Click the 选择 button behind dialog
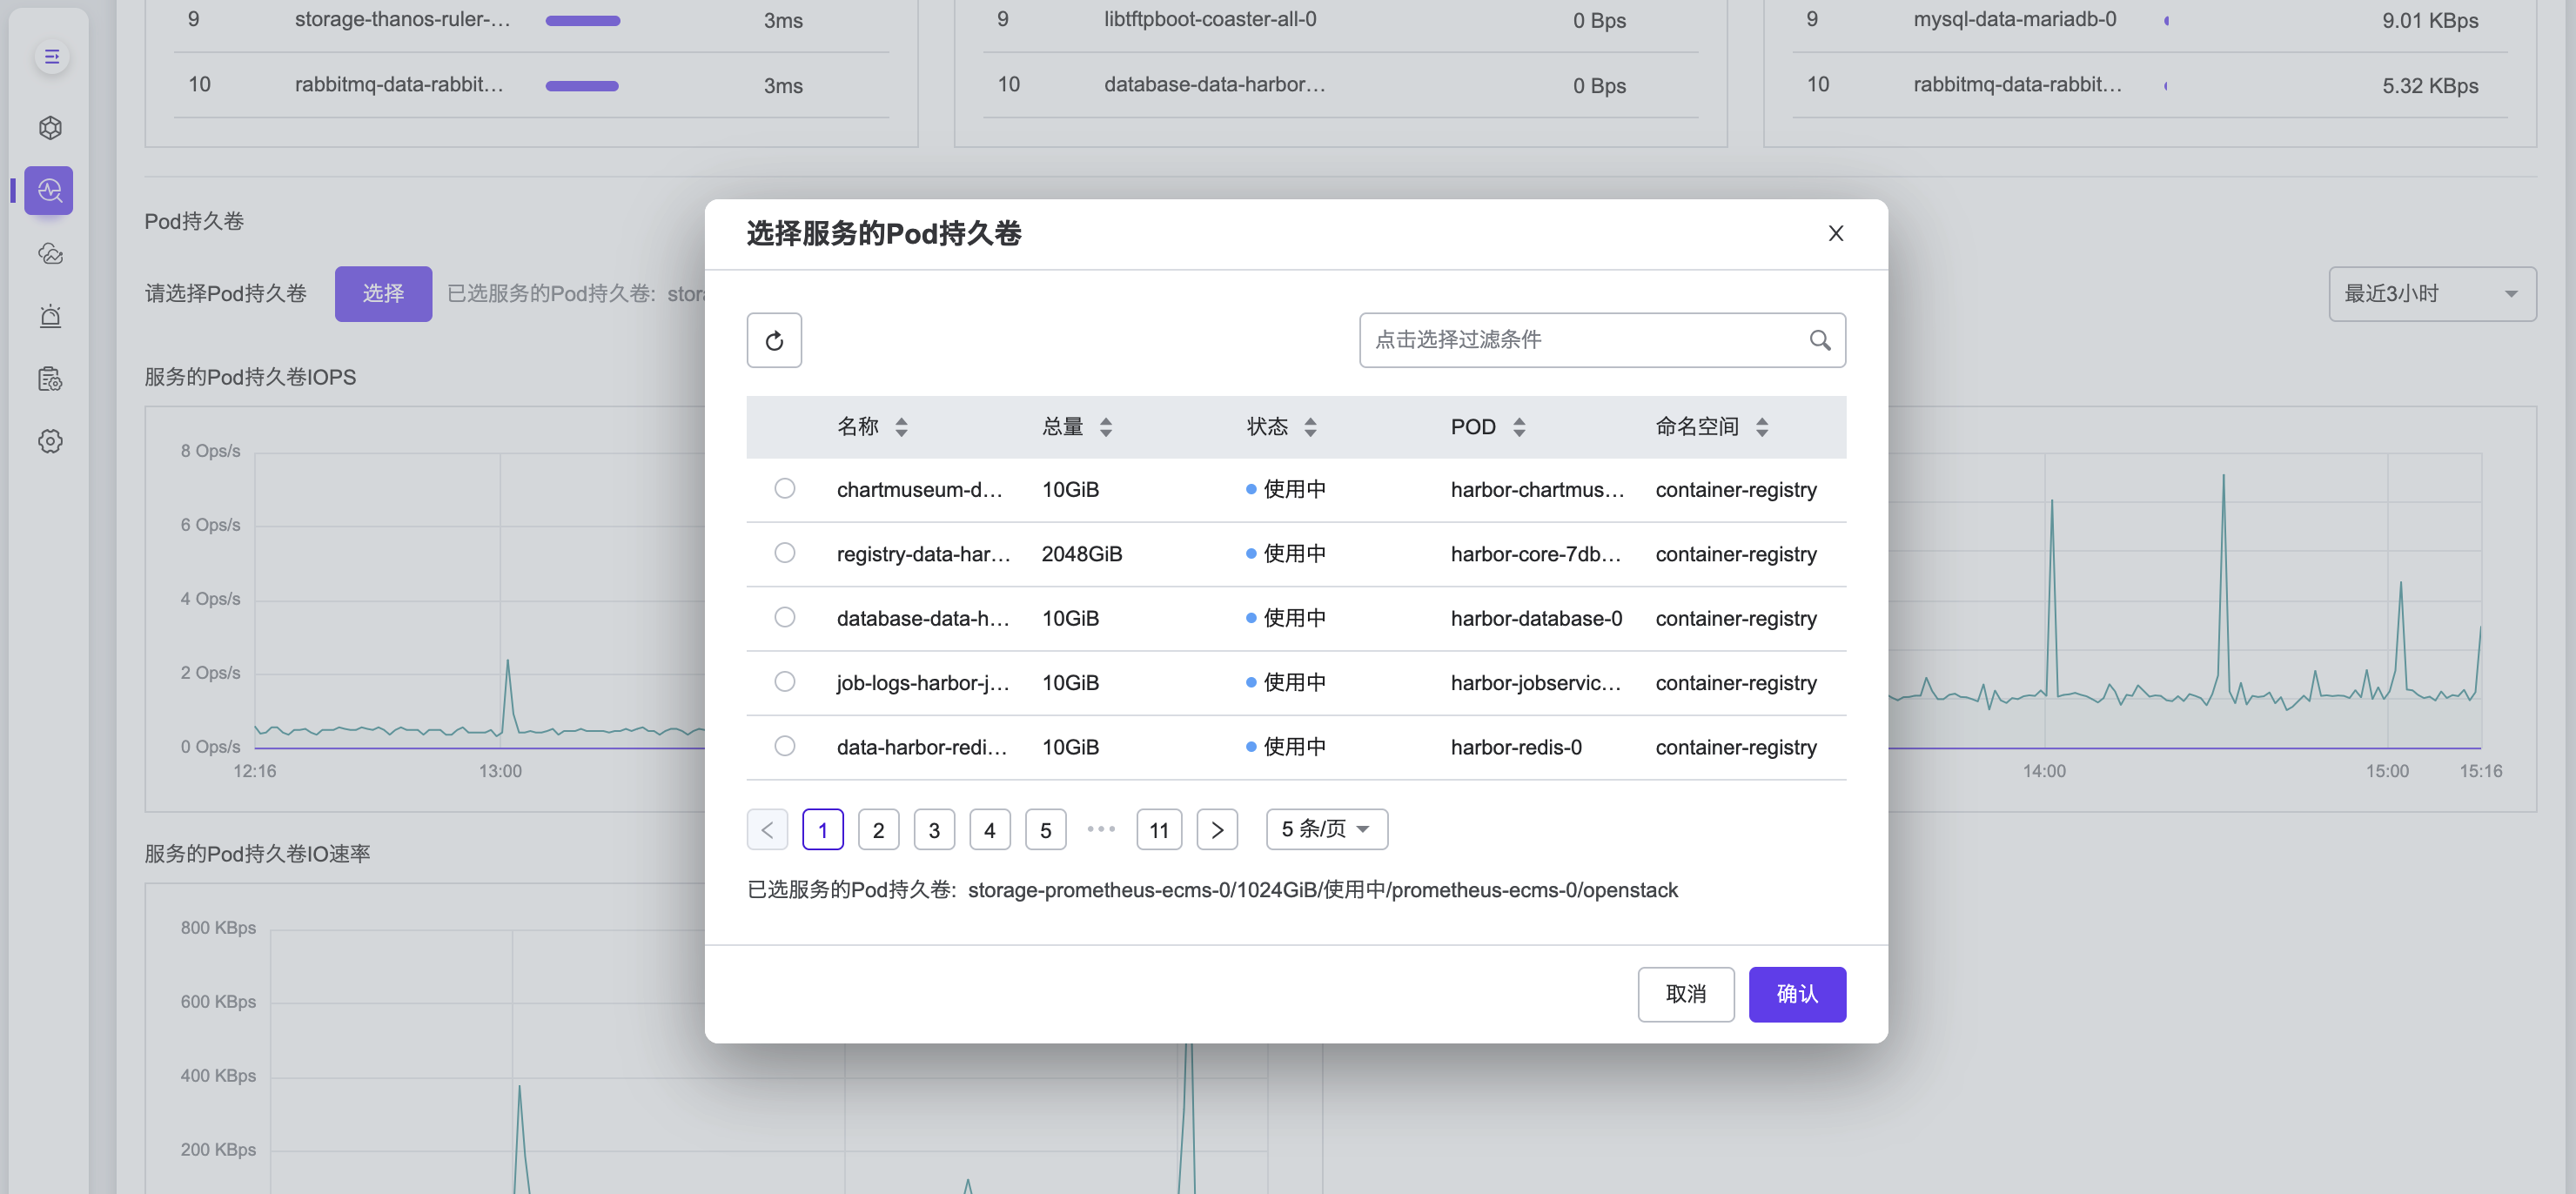The width and height of the screenshot is (2576, 1194). tap(383, 294)
